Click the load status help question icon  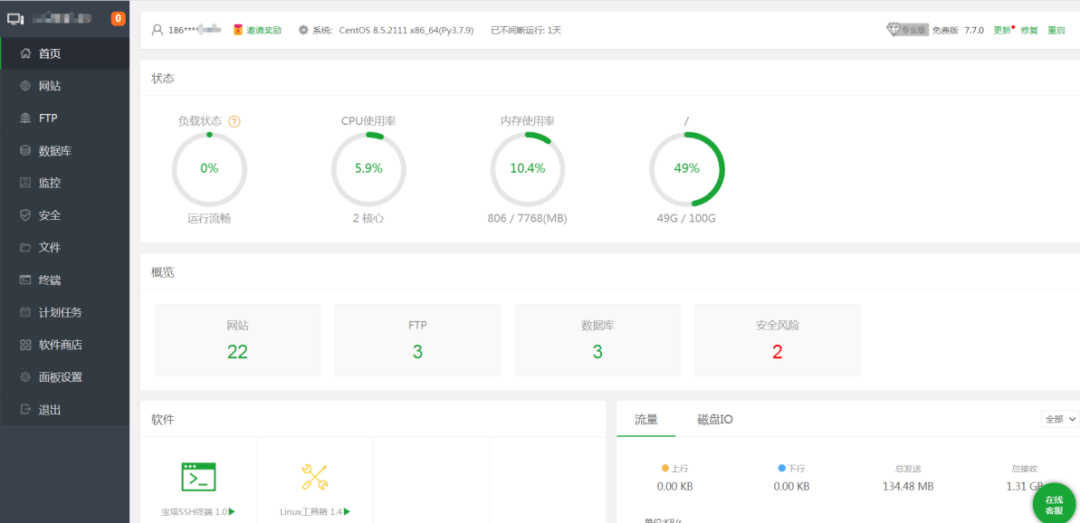pos(234,121)
